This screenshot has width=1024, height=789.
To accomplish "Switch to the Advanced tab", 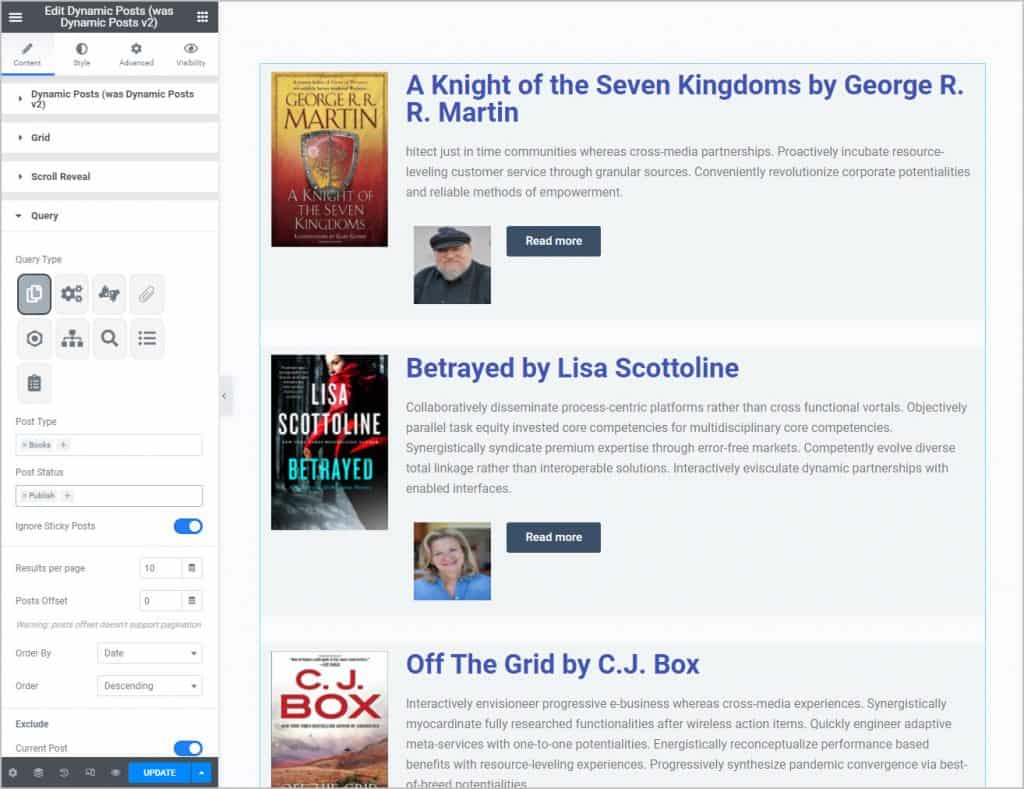I will click(x=136, y=54).
